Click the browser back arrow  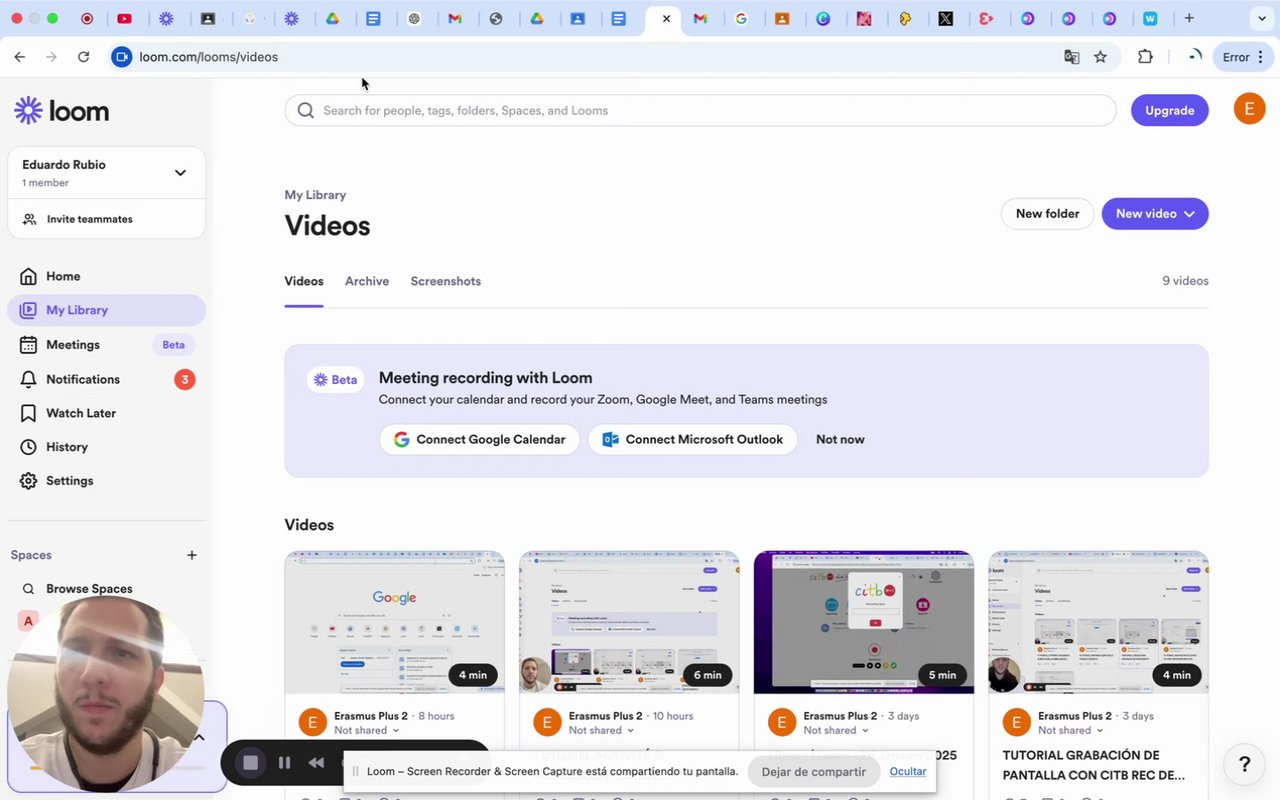click(x=20, y=57)
